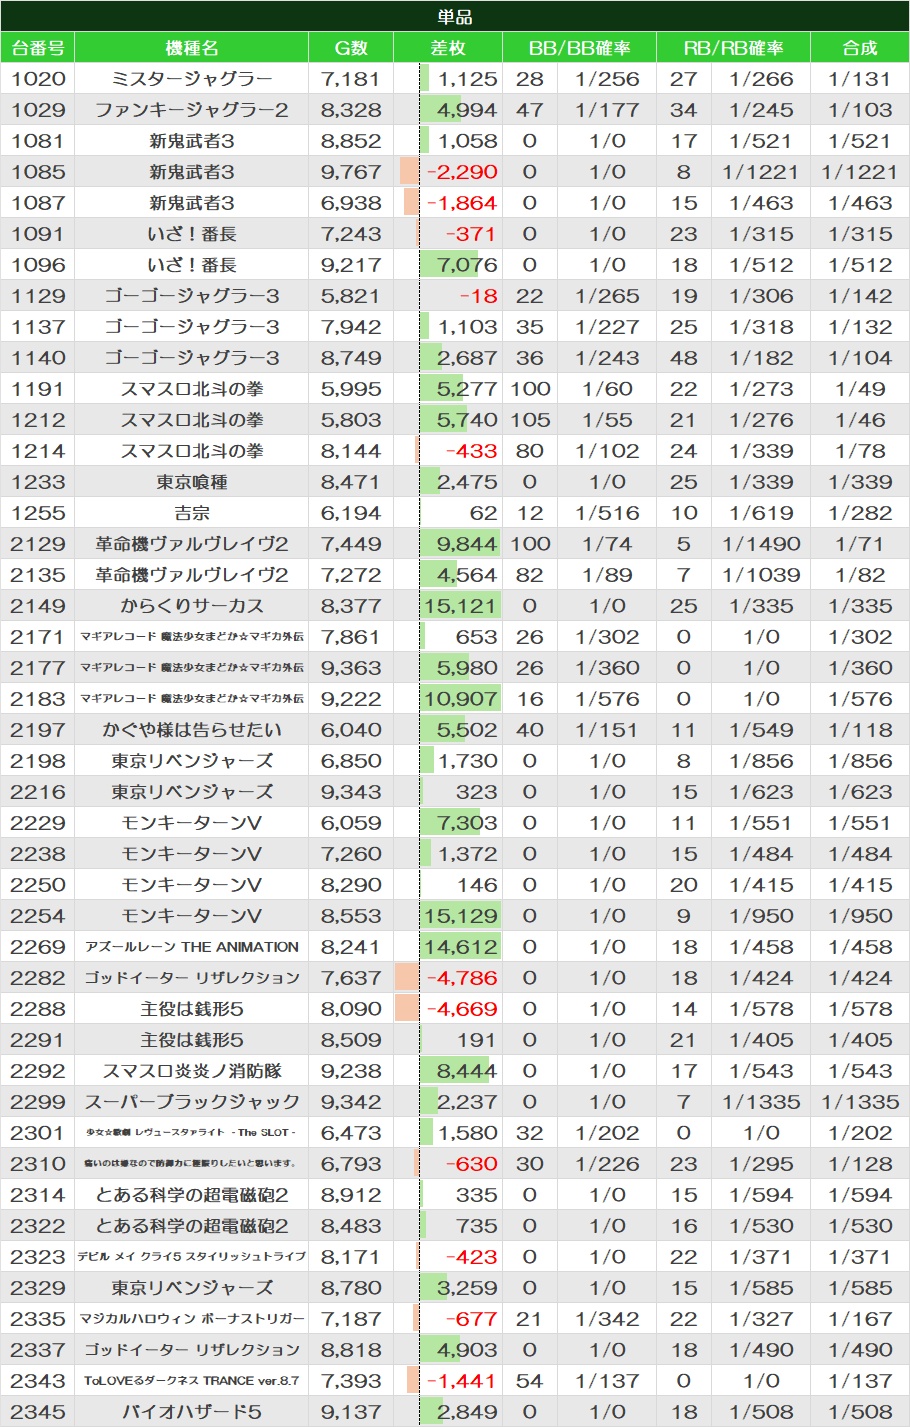Image resolution: width=910 pixels, height=1427 pixels.
Task: Click the -4,786 difference value
Action: 462,978
